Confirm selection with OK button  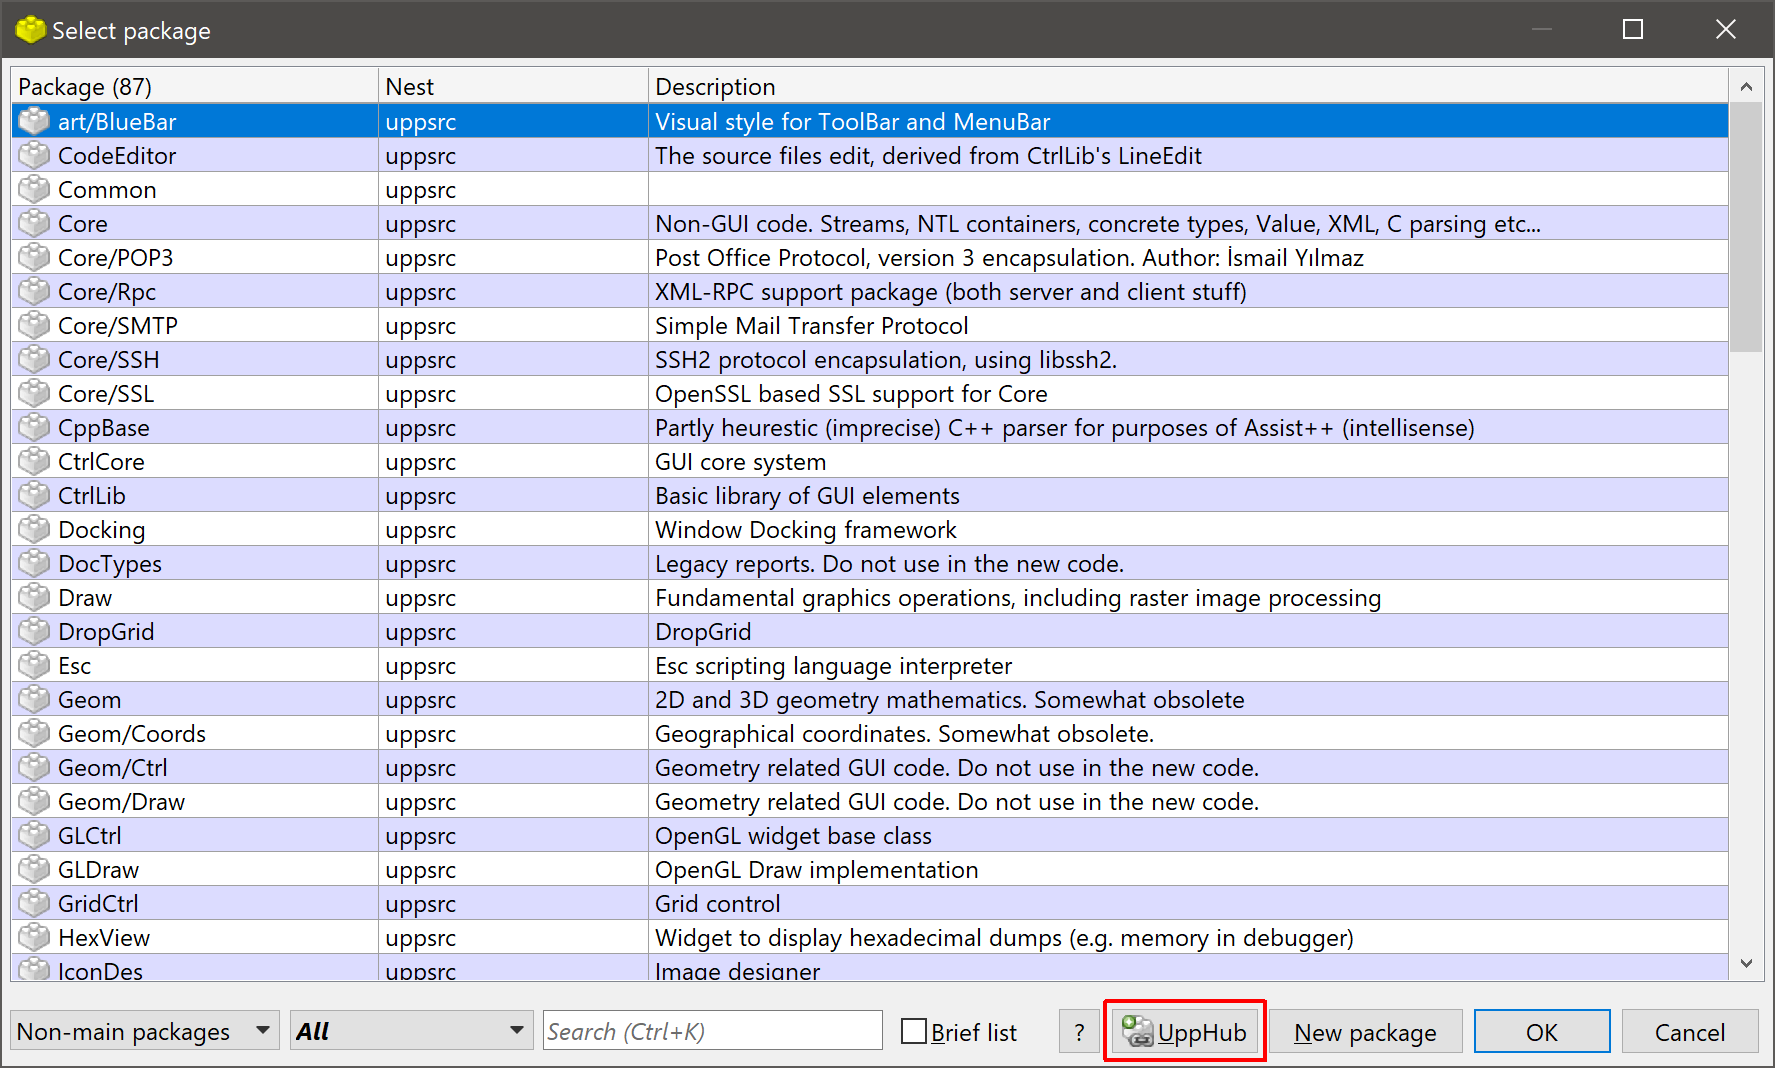pyautogui.click(x=1541, y=1031)
